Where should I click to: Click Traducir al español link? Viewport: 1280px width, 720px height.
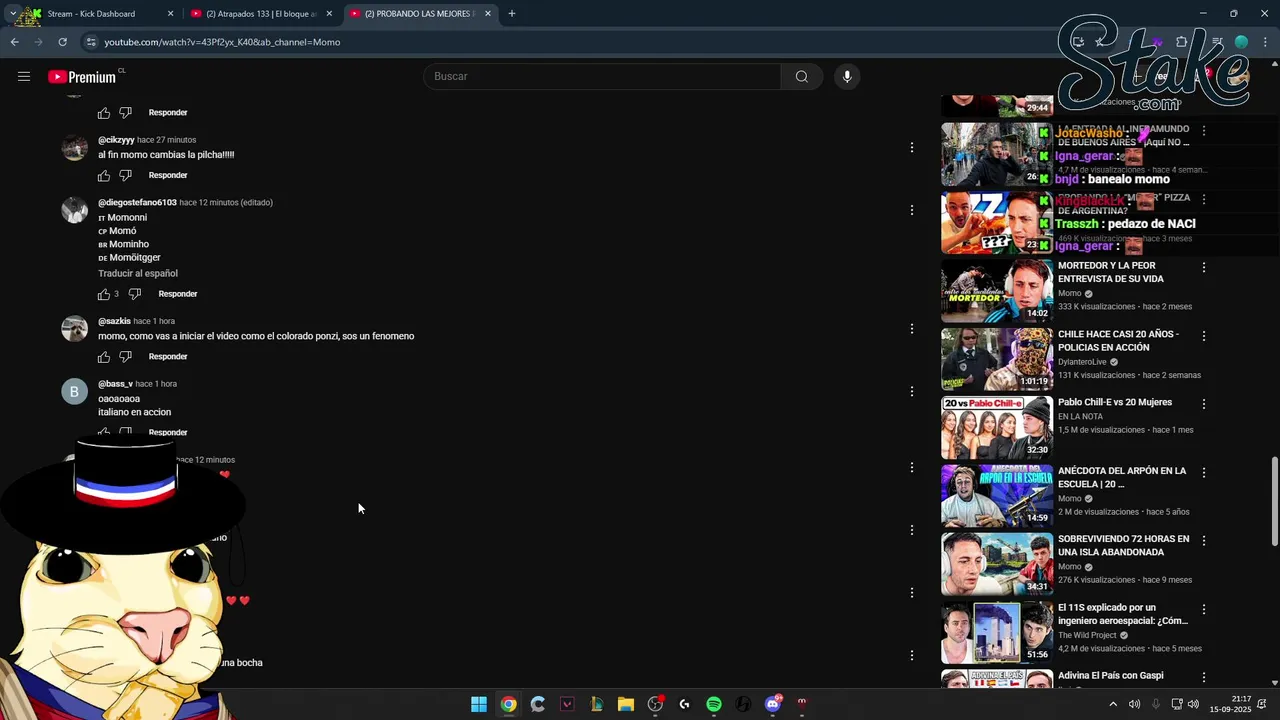click(x=138, y=274)
